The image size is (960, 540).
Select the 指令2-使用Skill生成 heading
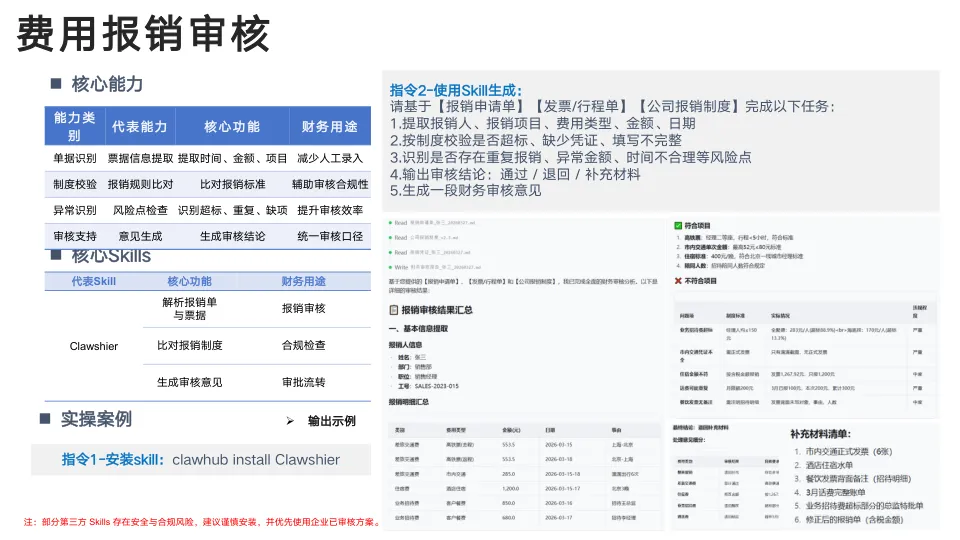click(456, 91)
